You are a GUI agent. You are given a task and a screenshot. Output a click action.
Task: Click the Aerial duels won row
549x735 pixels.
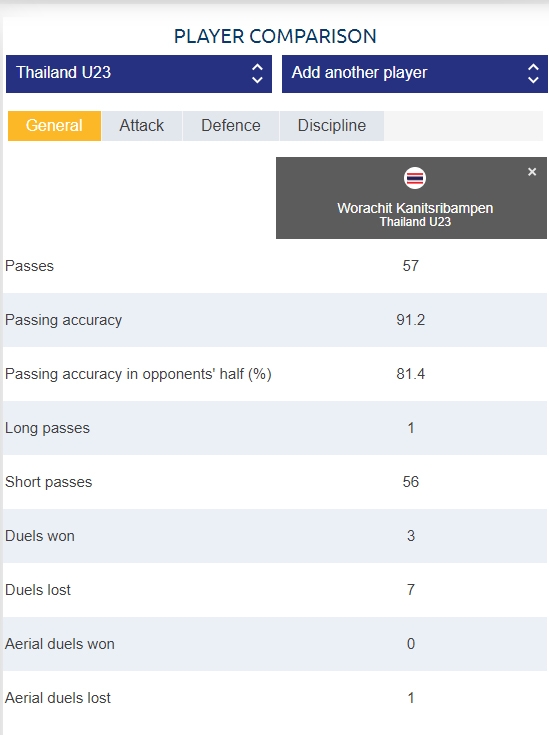click(x=275, y=644)
